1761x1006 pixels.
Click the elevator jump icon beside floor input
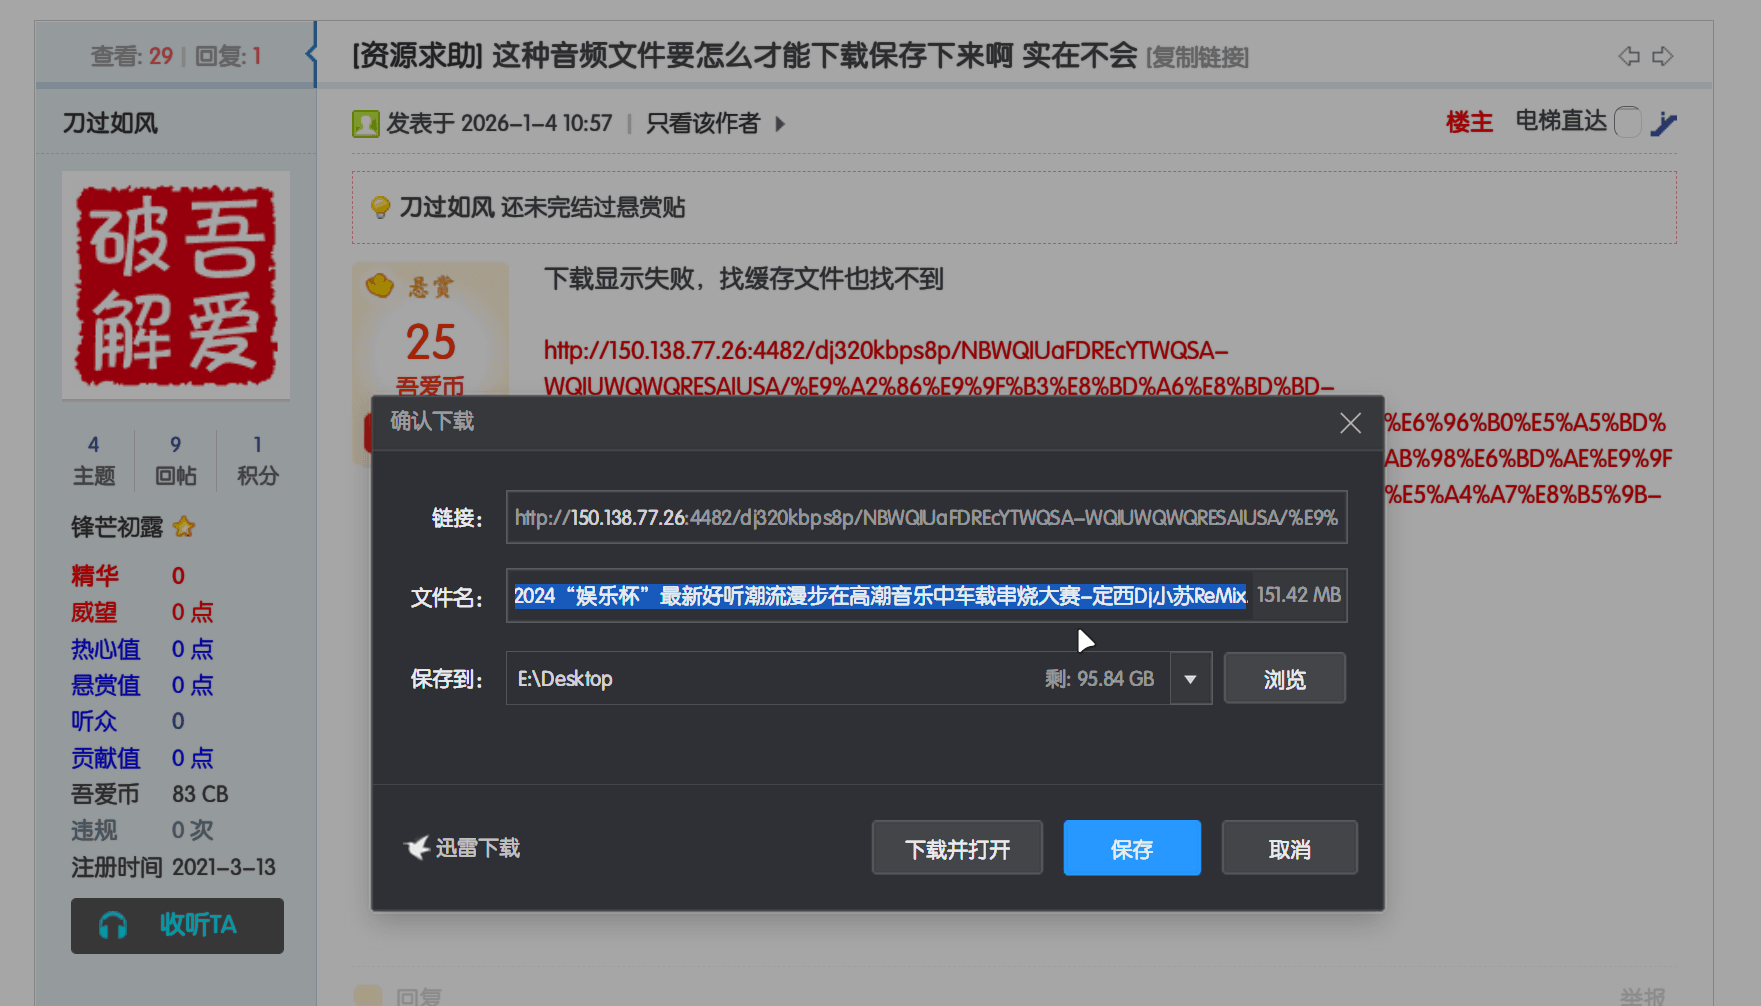click(x=1664, y=123)
